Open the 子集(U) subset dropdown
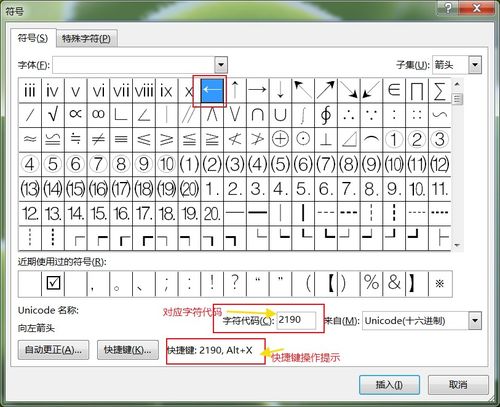Viewport: 500px width, 407px height. 475,65
